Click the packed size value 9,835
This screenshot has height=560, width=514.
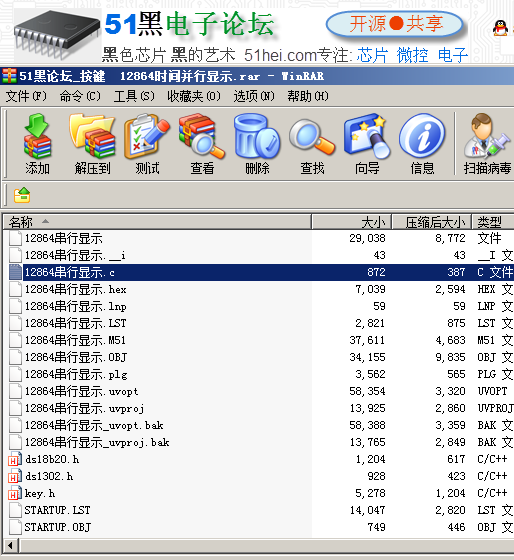(450, 357)
